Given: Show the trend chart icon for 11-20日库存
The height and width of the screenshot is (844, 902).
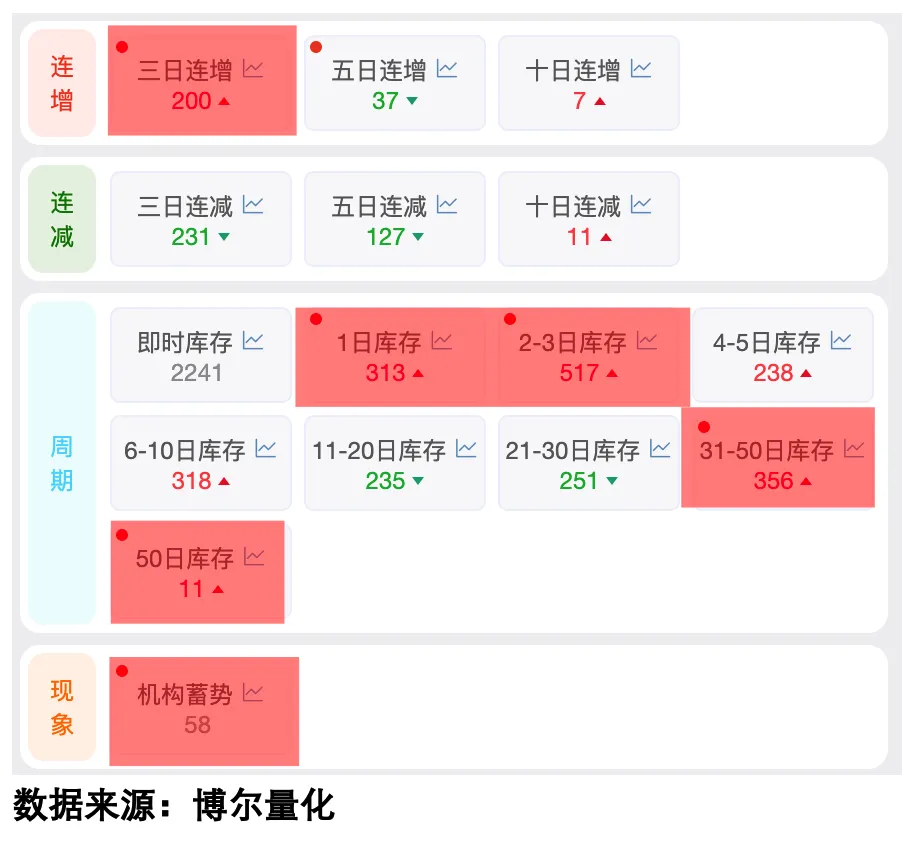Looking at the screenshot, I should click(x=466, y=449).
